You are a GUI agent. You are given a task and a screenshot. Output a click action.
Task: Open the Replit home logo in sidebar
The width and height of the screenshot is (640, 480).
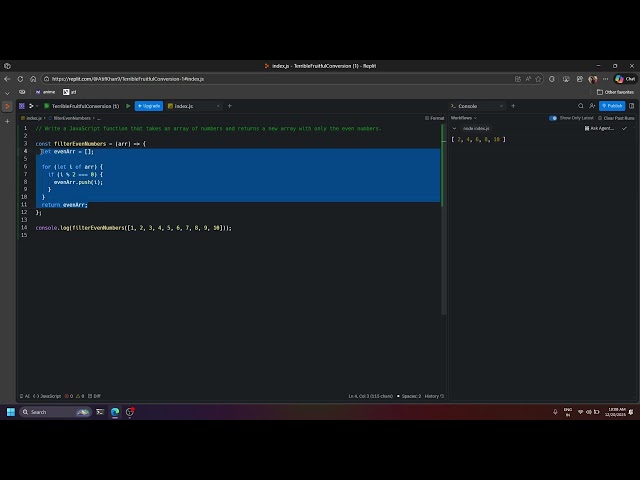pyautogui.click(x=7, y=106)
